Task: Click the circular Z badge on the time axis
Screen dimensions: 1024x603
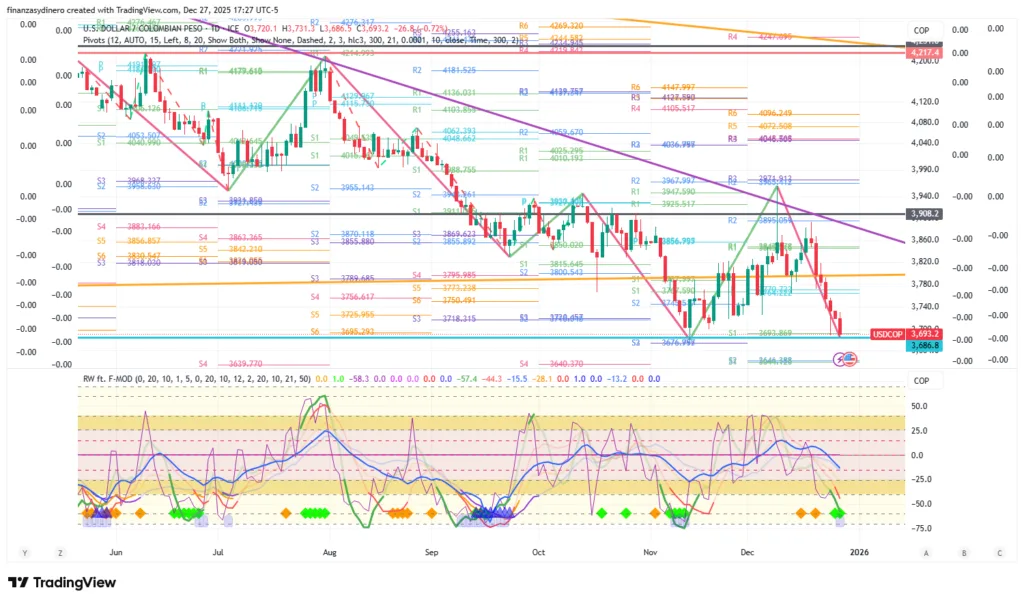Action: [60, 552]
